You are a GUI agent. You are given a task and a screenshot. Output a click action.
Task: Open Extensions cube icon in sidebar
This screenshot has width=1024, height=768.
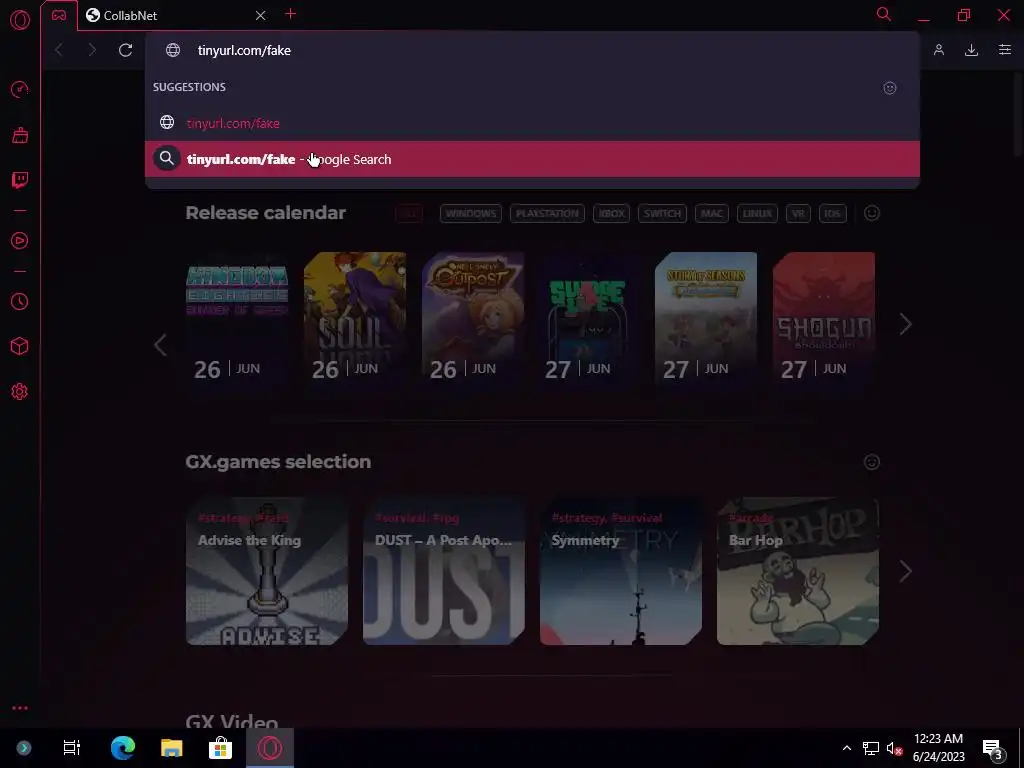pyautogui.click(x=20, y=346)
